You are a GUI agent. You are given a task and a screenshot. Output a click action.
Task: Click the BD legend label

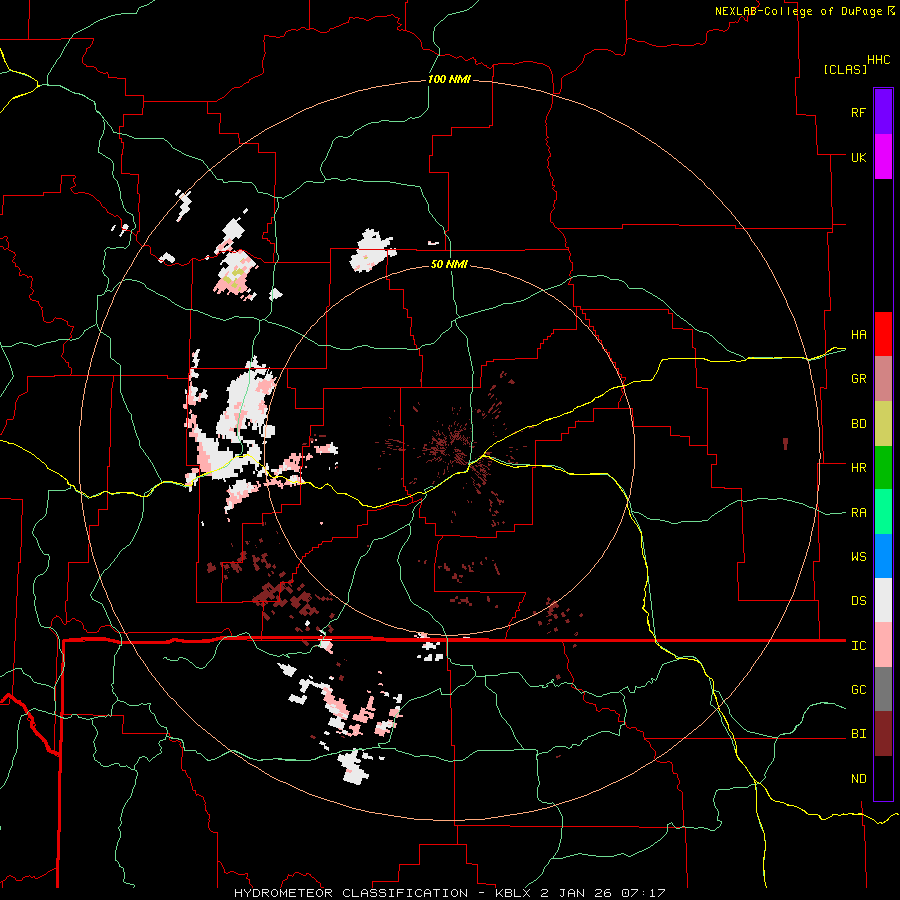[858, 424]
